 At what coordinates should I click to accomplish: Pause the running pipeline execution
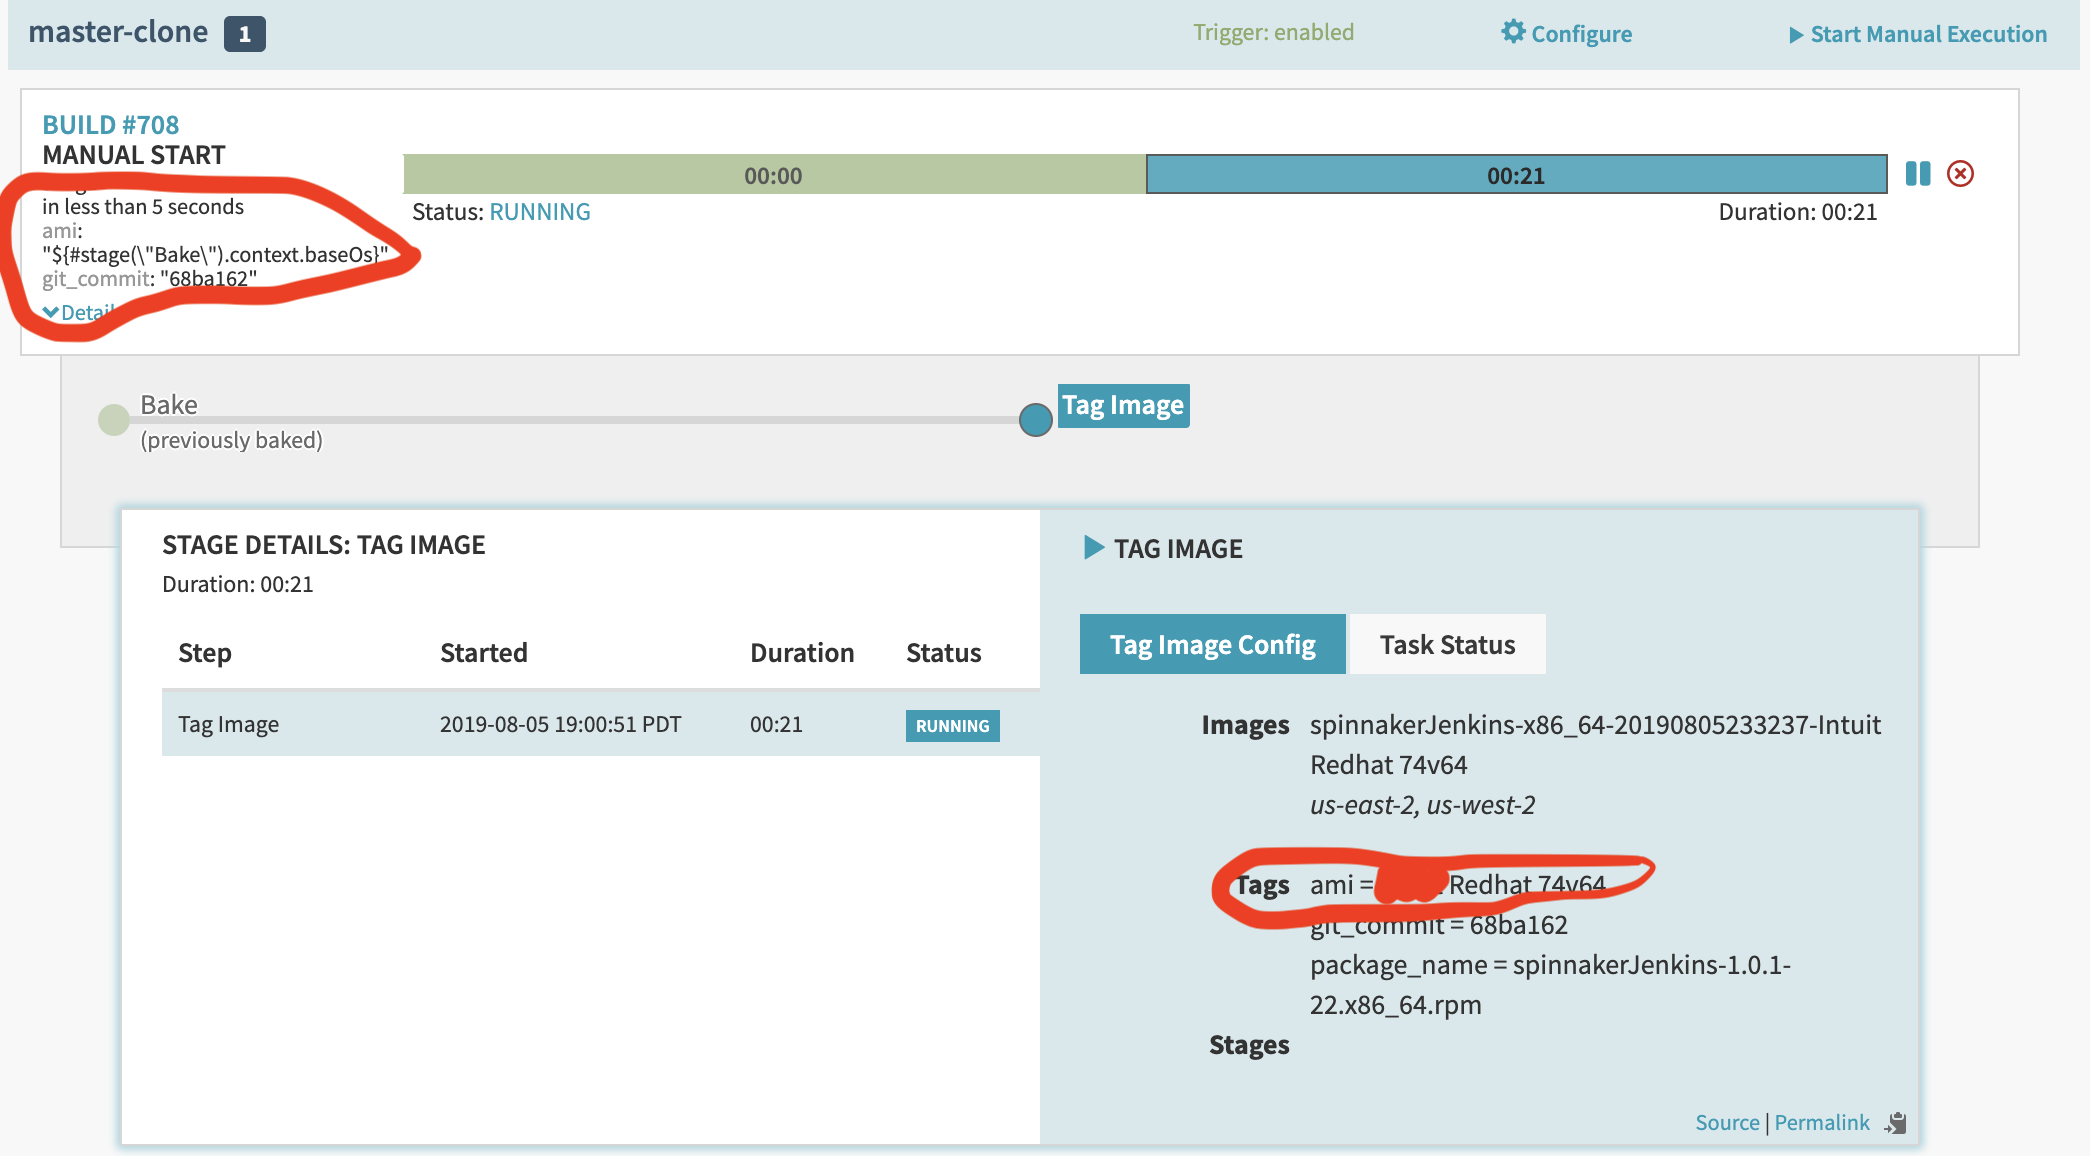pos(1919,174)
